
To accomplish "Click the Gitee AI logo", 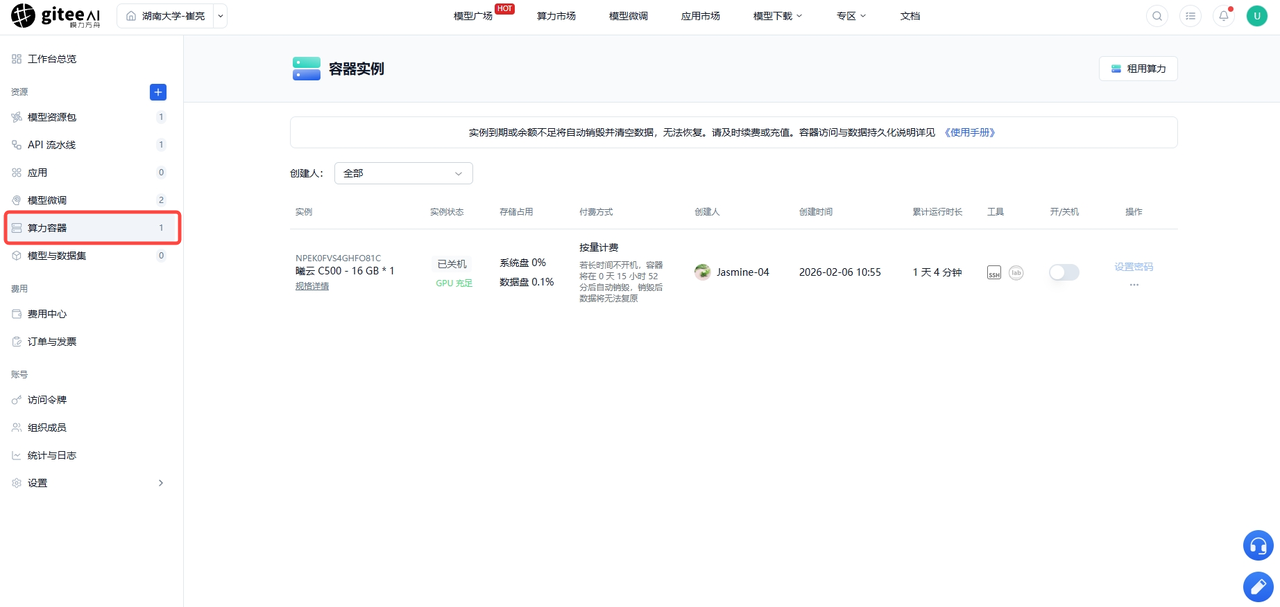I will (55, 16).
